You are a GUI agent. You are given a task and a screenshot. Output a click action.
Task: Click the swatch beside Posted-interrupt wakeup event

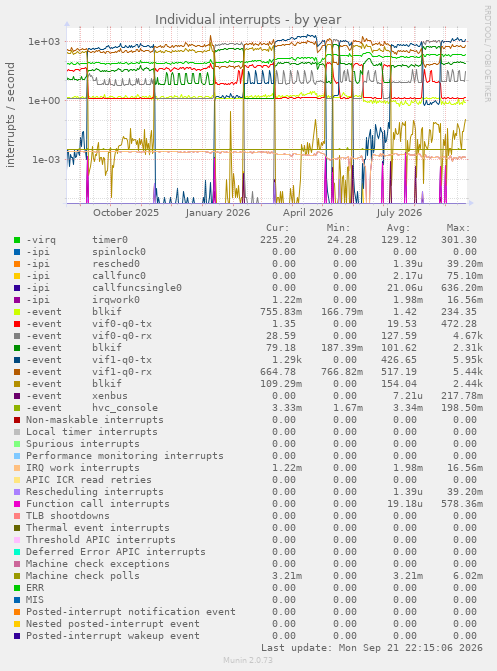[x=17, y=635]
